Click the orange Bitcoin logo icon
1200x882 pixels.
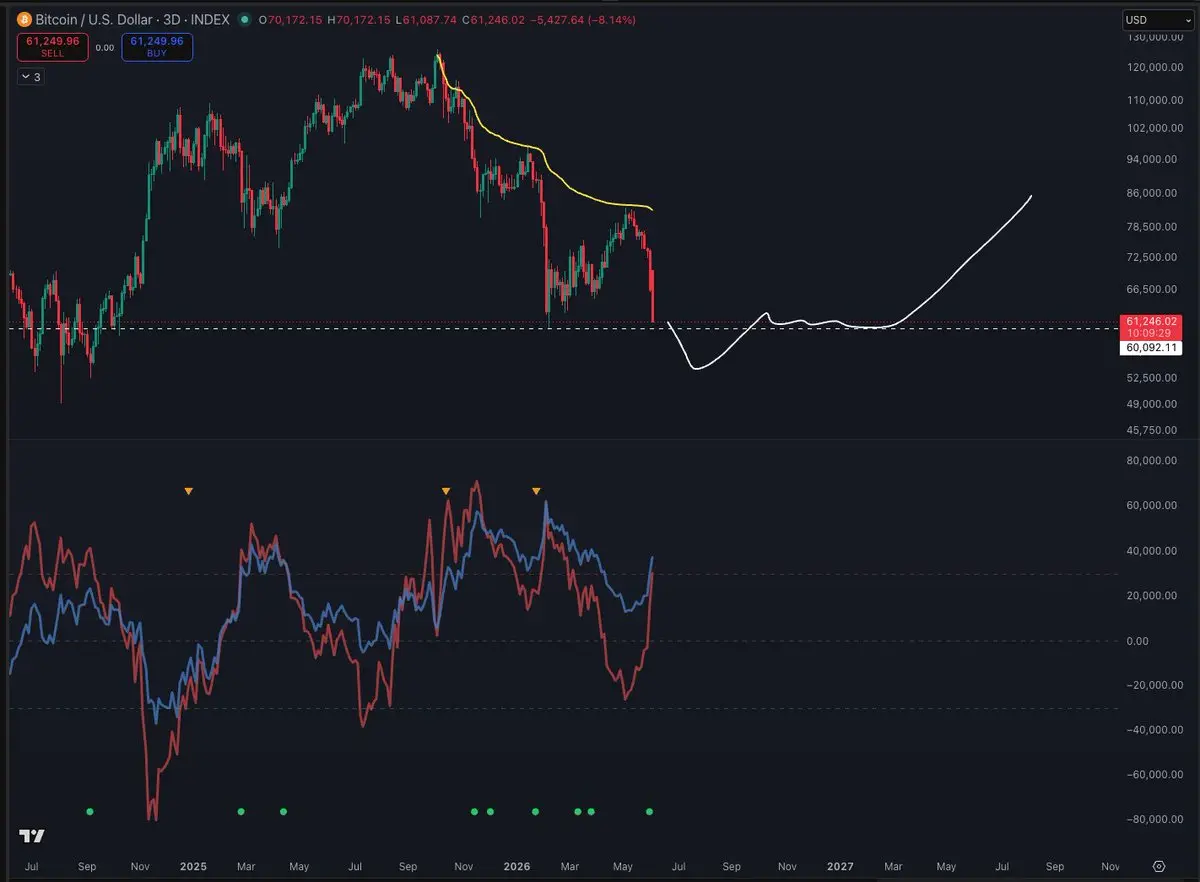24,20
